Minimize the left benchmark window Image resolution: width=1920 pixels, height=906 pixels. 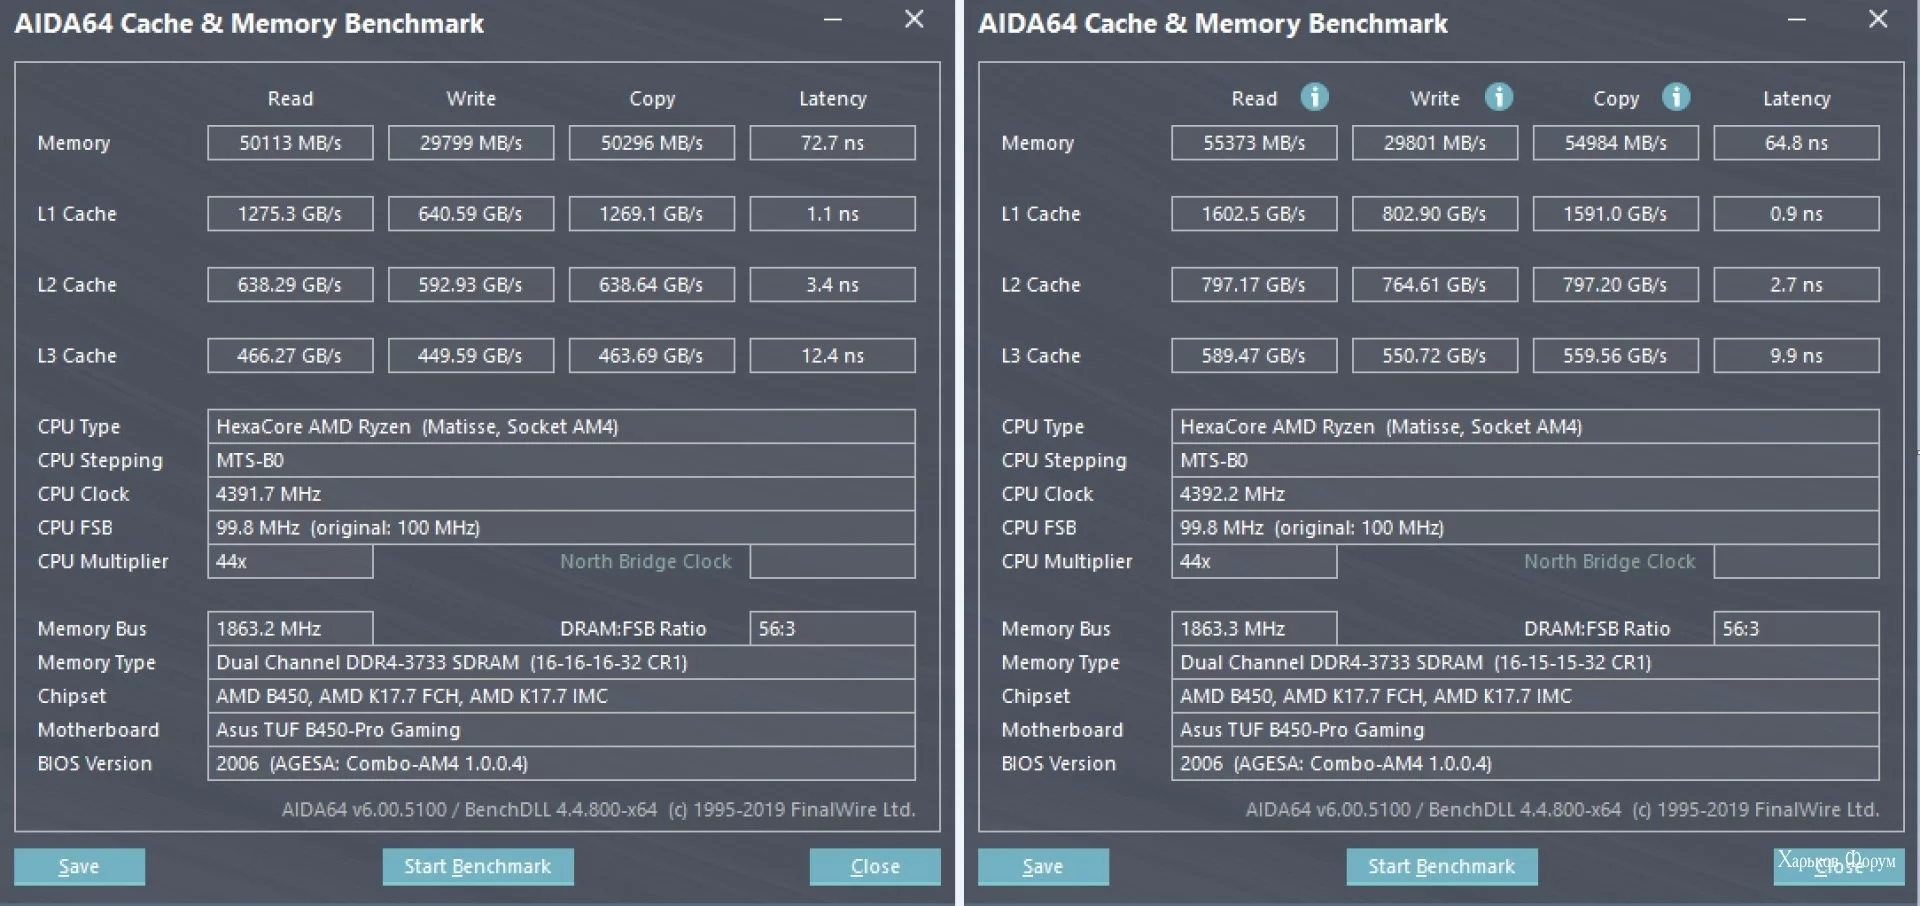833,19
